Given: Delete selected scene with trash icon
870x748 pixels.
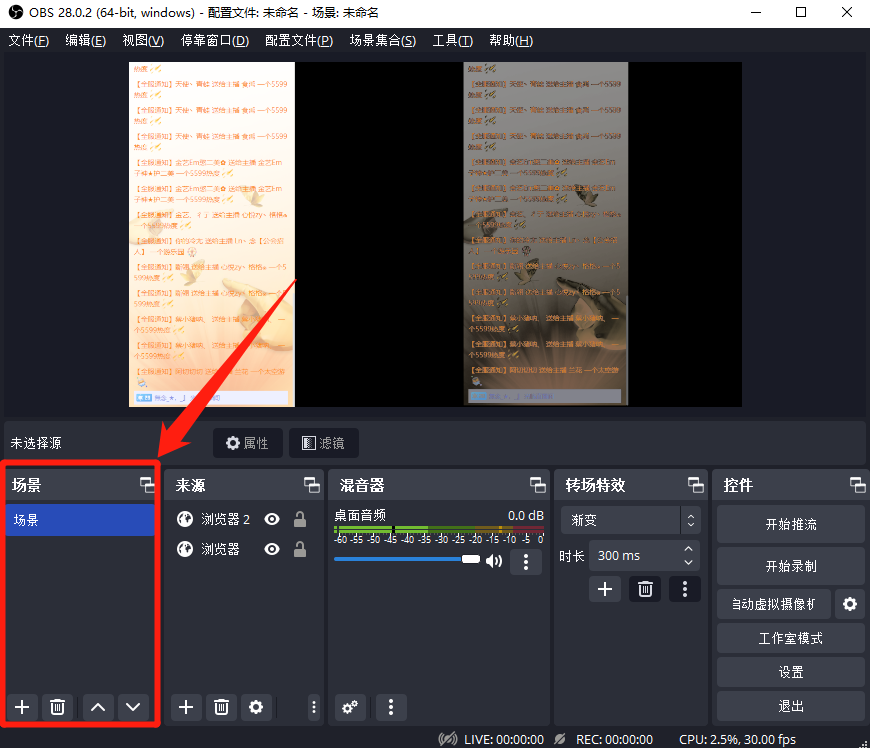Looking at the screenshot, I should pos(58,707).
